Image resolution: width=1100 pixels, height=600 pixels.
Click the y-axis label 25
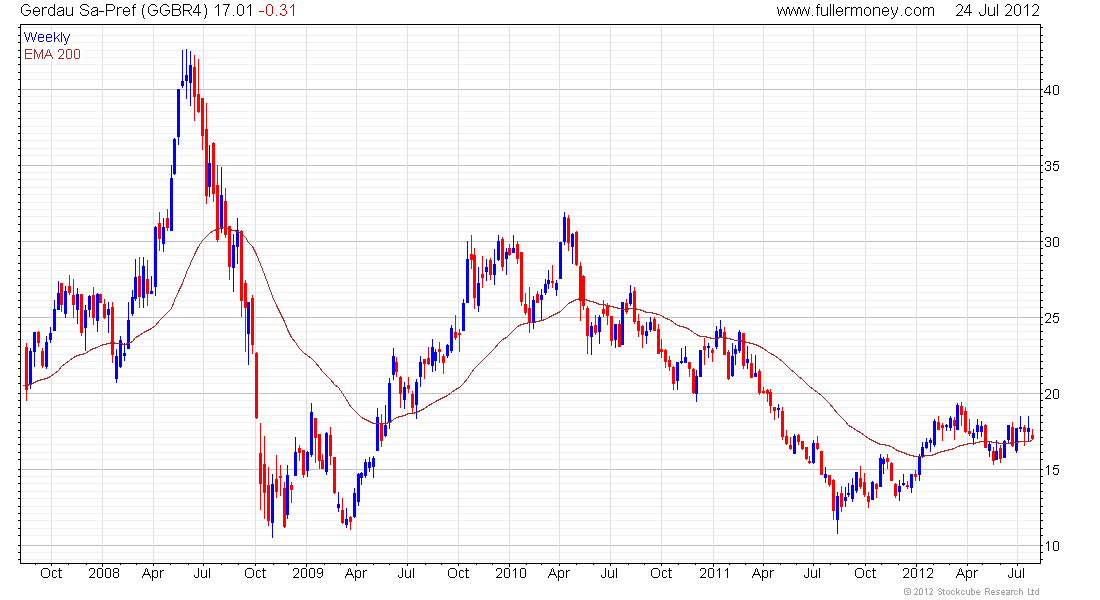[x=1052, y=318]
